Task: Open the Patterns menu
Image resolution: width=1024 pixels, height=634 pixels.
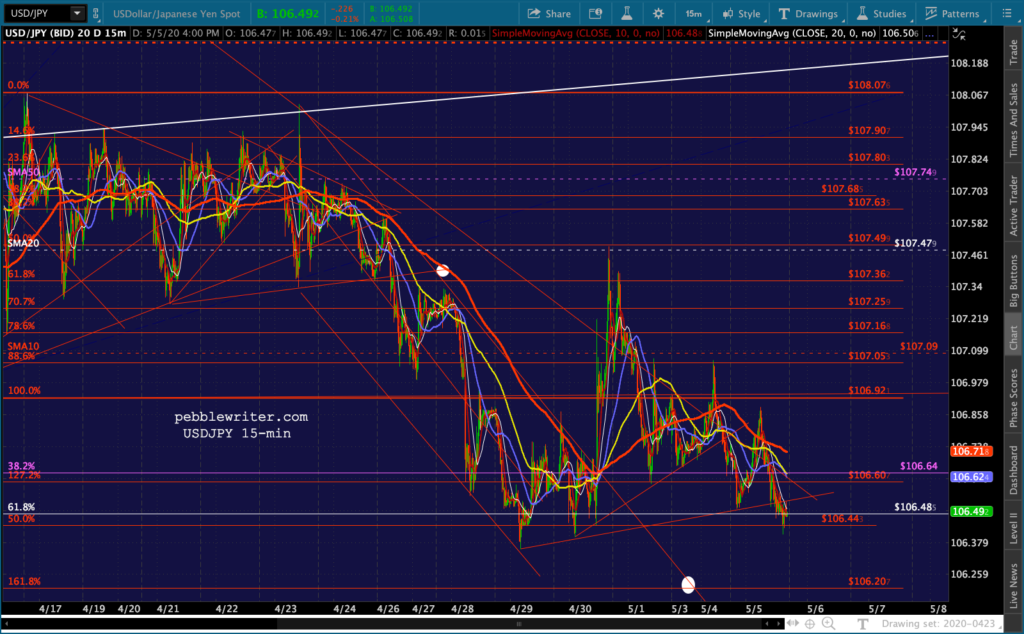Action: pos(953,13)
